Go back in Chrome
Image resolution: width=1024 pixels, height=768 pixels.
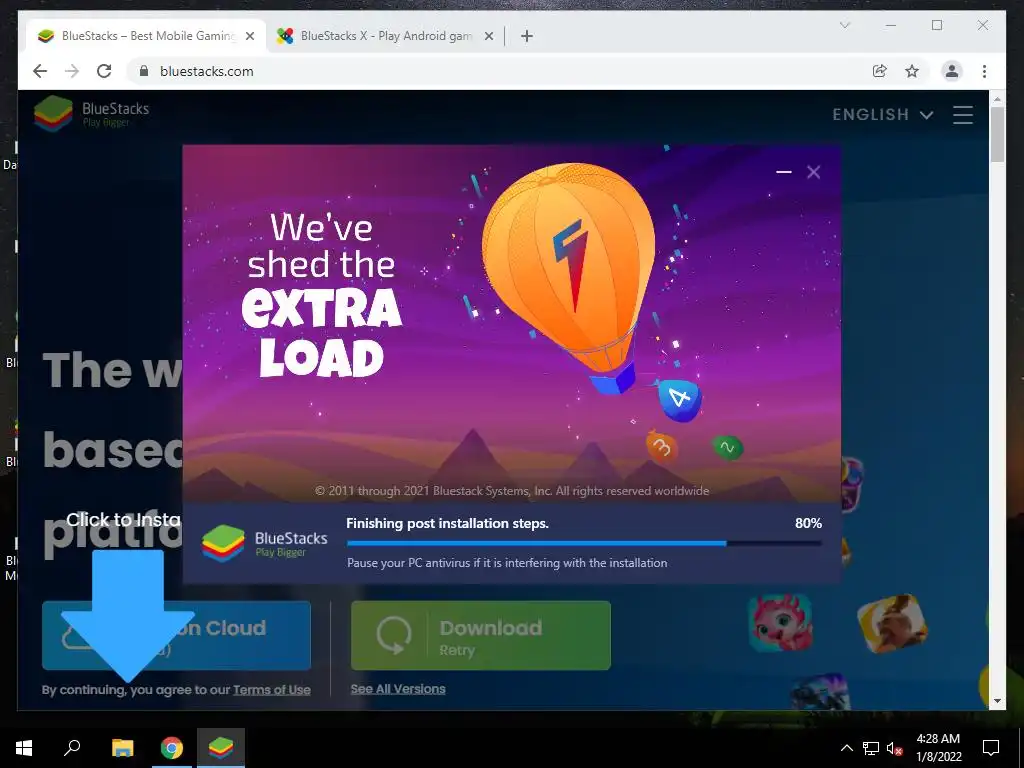coord(40,71)
